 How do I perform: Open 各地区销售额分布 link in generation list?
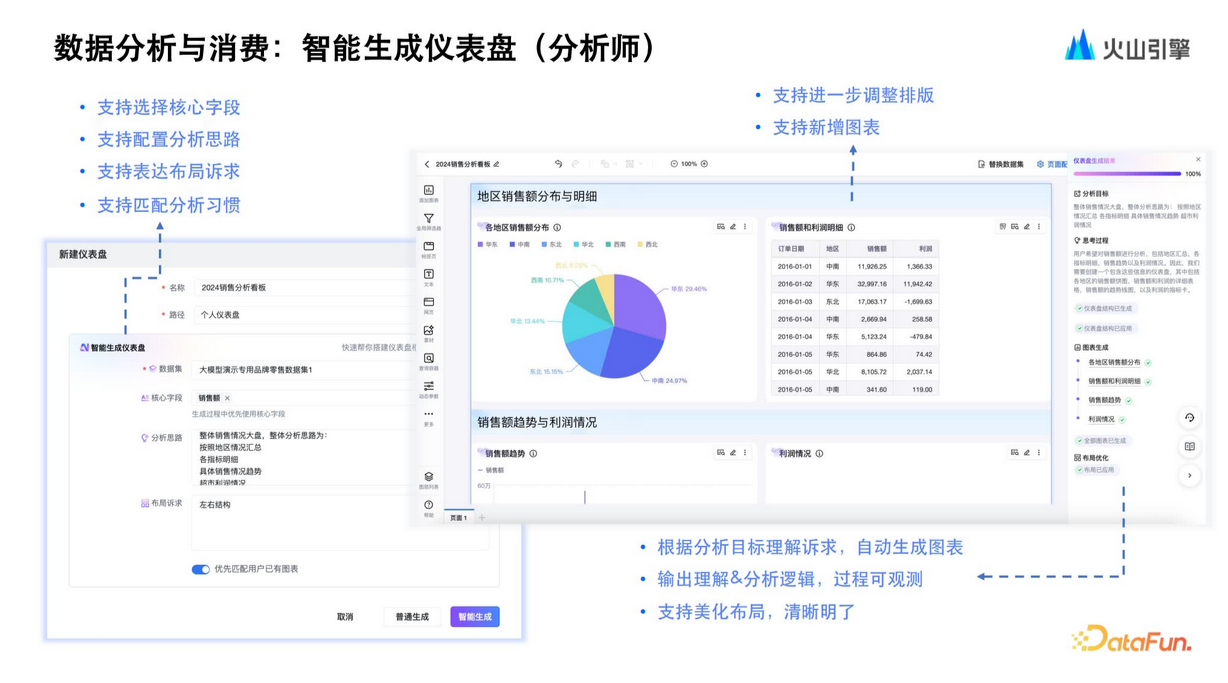(1114, 363)
